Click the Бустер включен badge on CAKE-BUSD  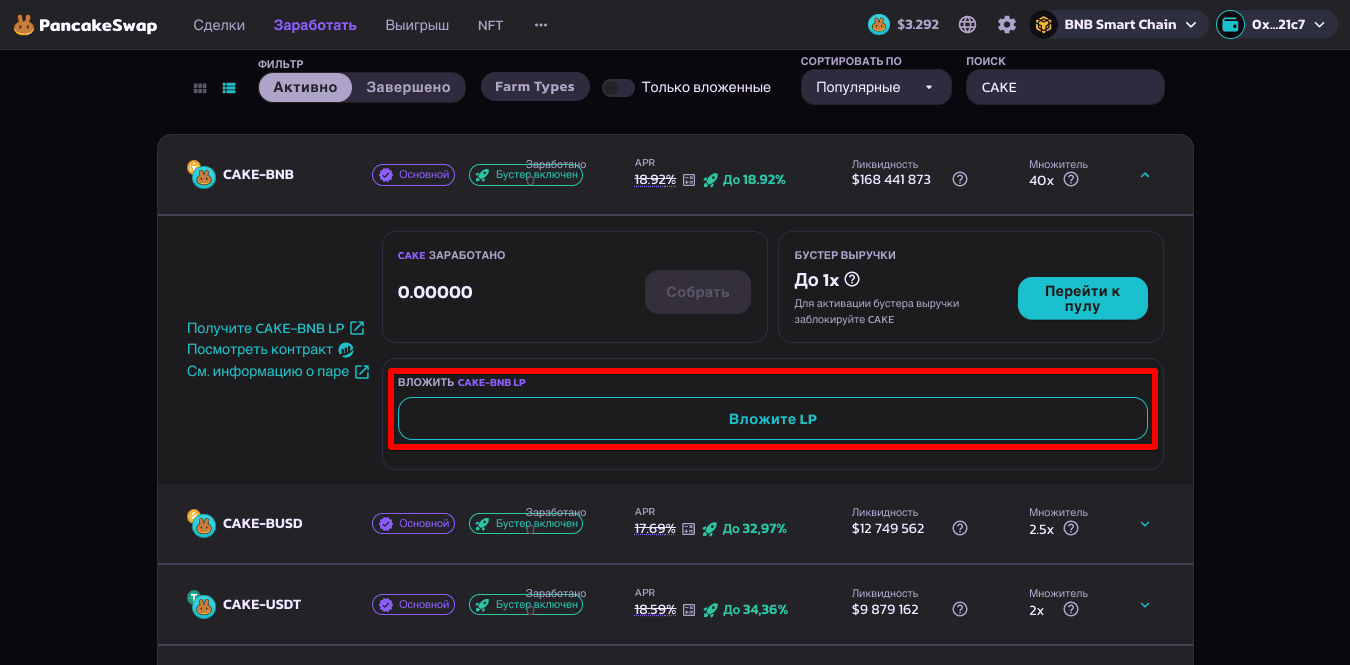[526, 523]
